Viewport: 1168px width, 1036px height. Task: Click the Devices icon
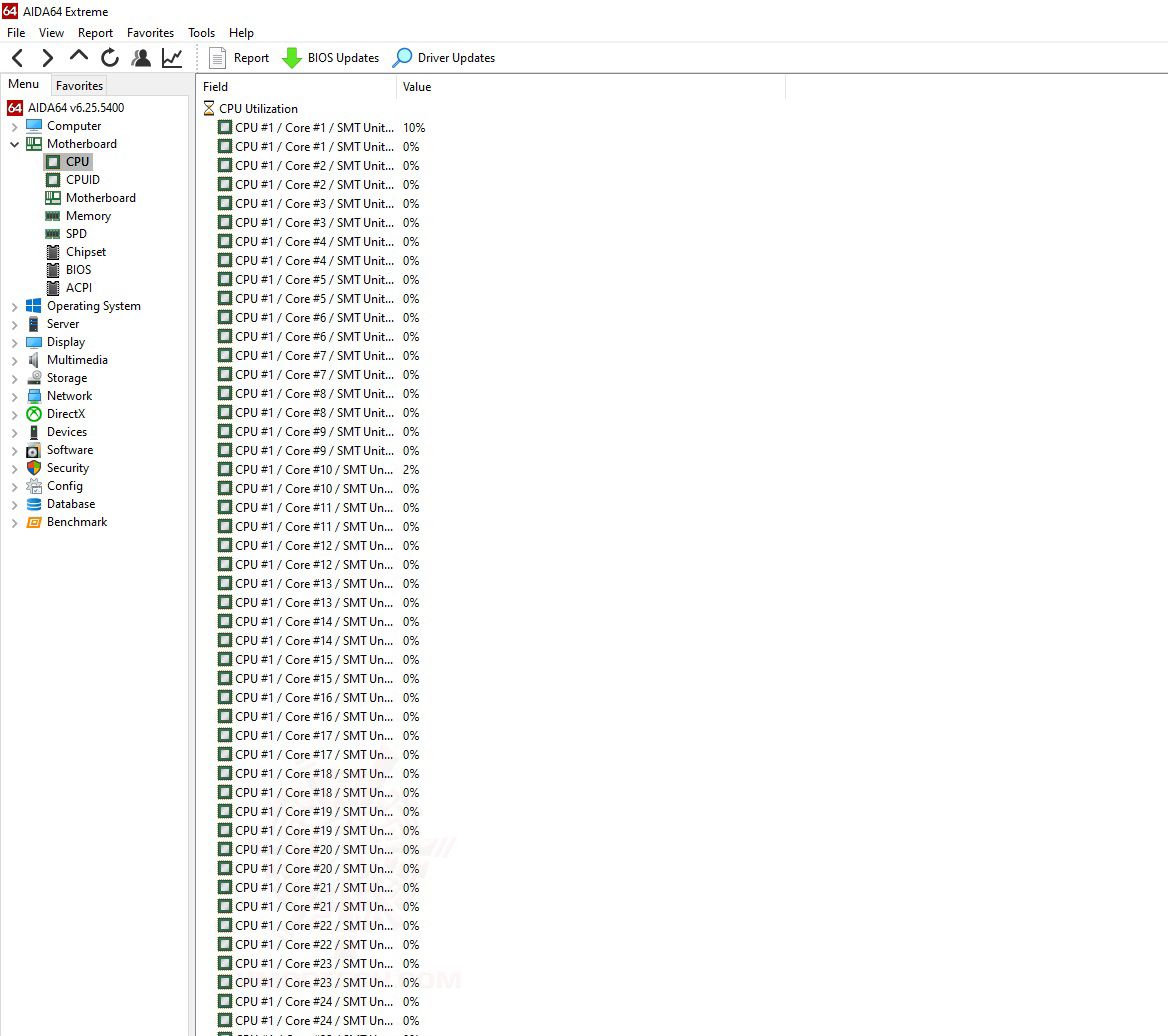(x=34, y=432)
